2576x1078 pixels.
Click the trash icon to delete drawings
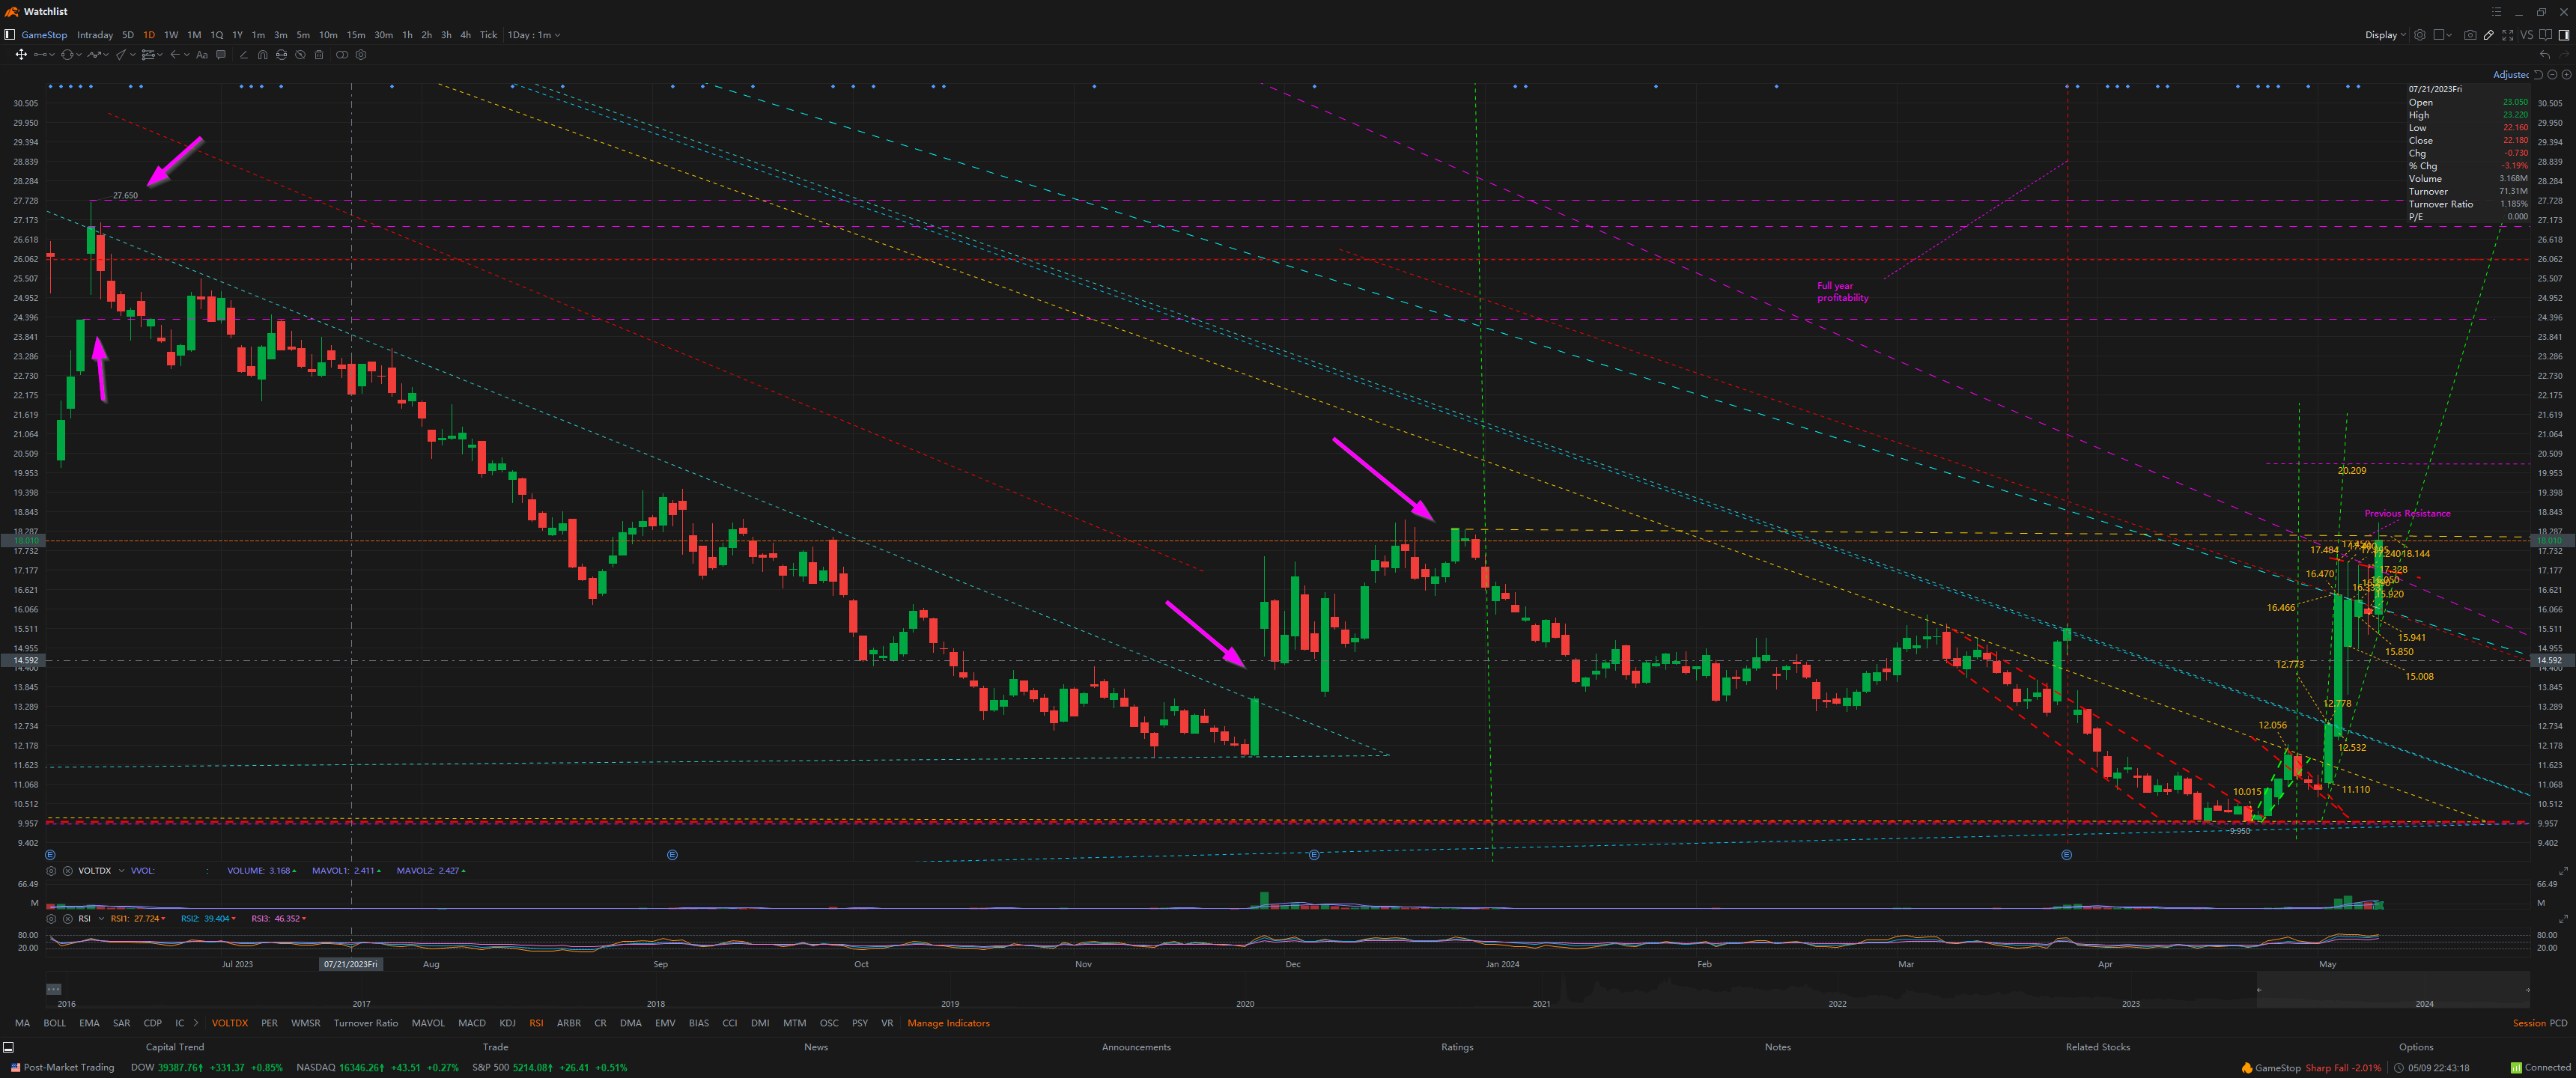(x=319, y=55)
